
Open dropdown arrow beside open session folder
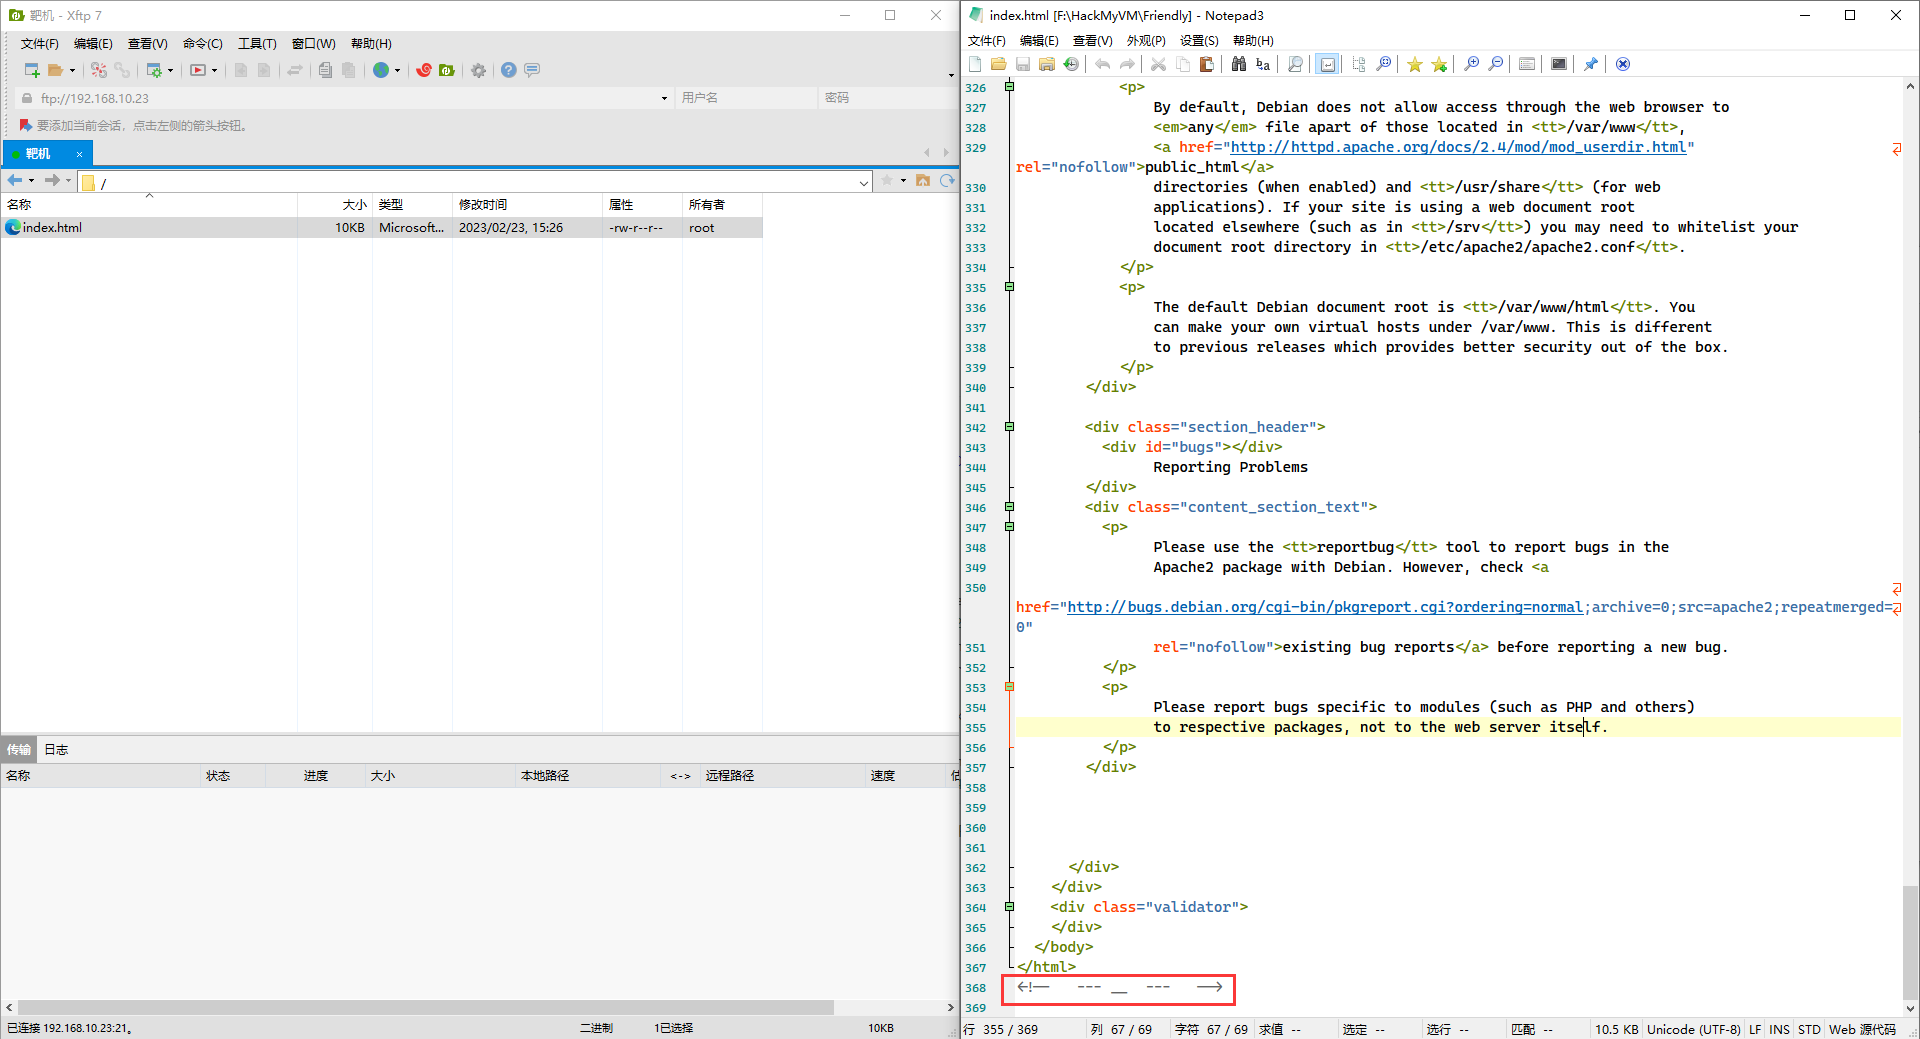[72, 70]
